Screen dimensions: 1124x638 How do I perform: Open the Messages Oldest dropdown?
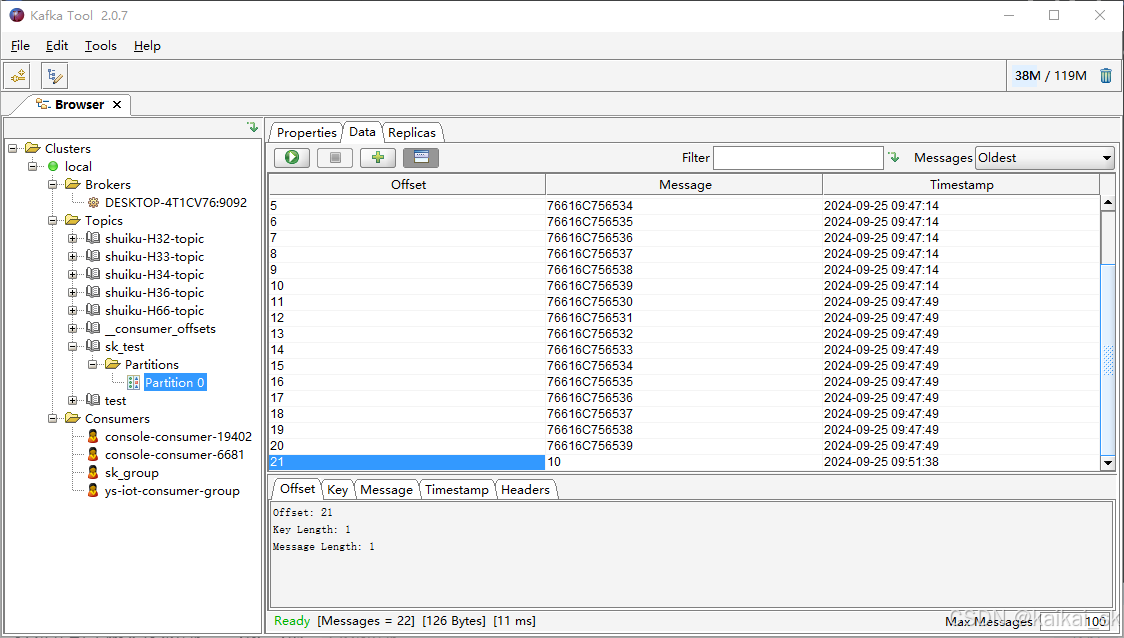(1045, 158)
